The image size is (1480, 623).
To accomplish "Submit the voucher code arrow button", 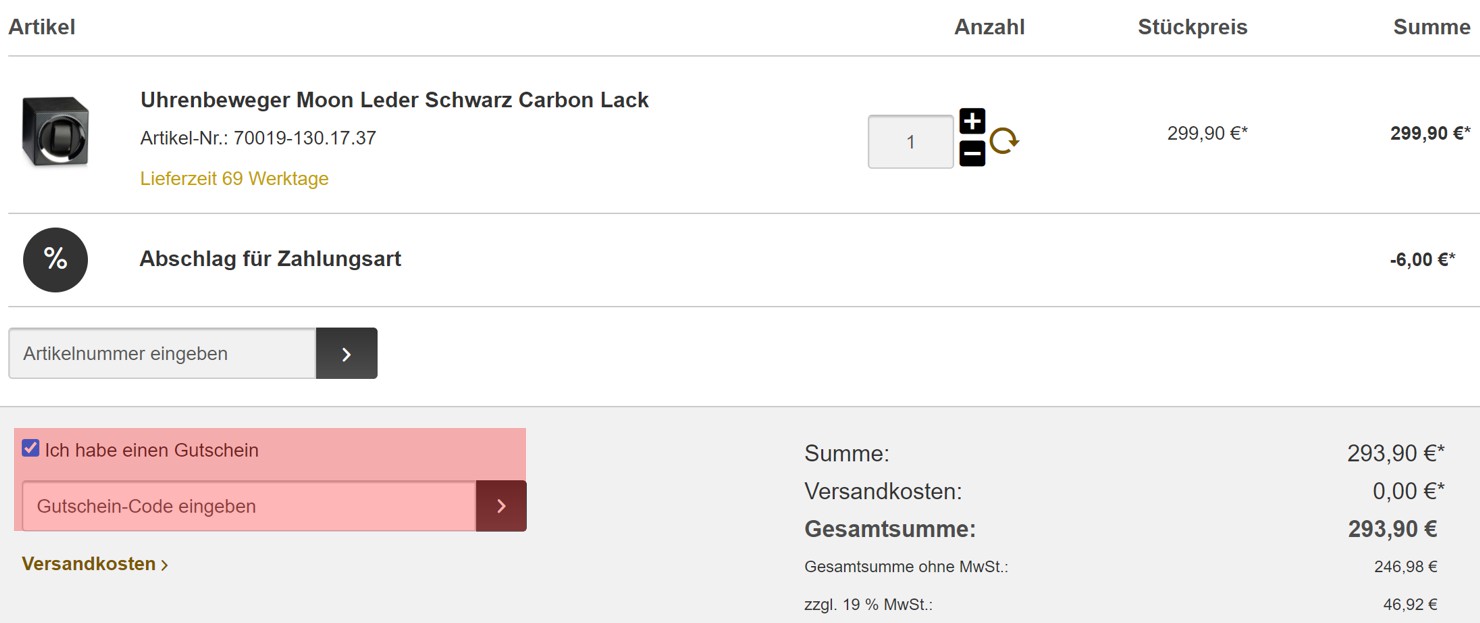I will [501, 506].
